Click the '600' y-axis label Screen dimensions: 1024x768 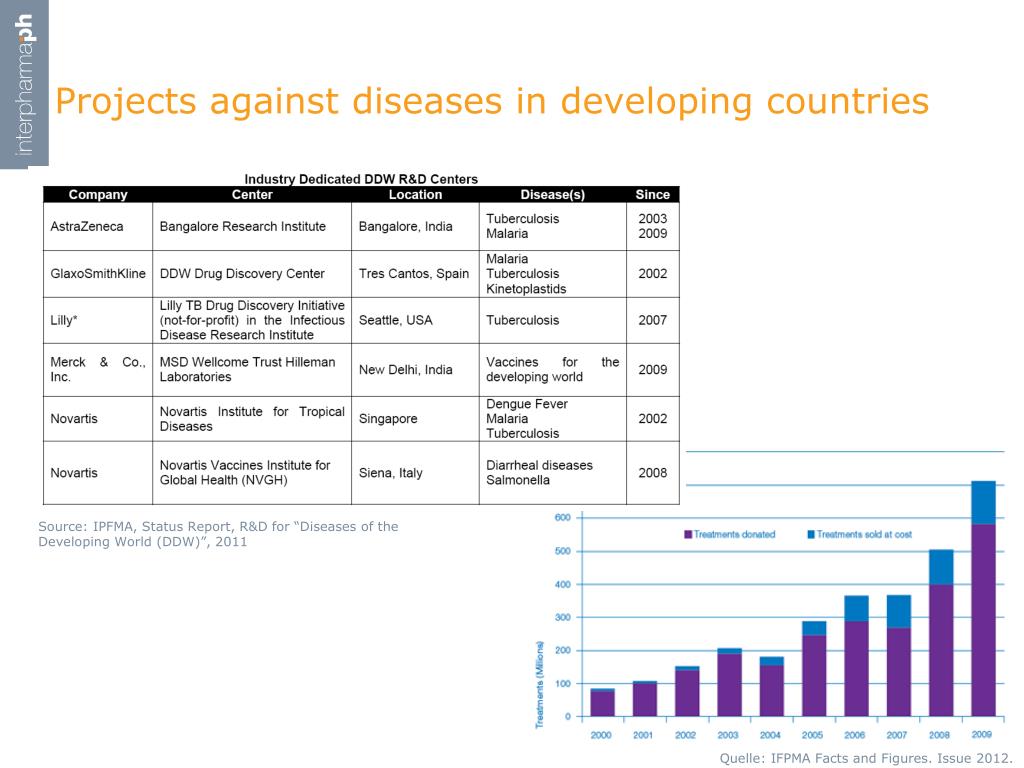coord(562,518)
